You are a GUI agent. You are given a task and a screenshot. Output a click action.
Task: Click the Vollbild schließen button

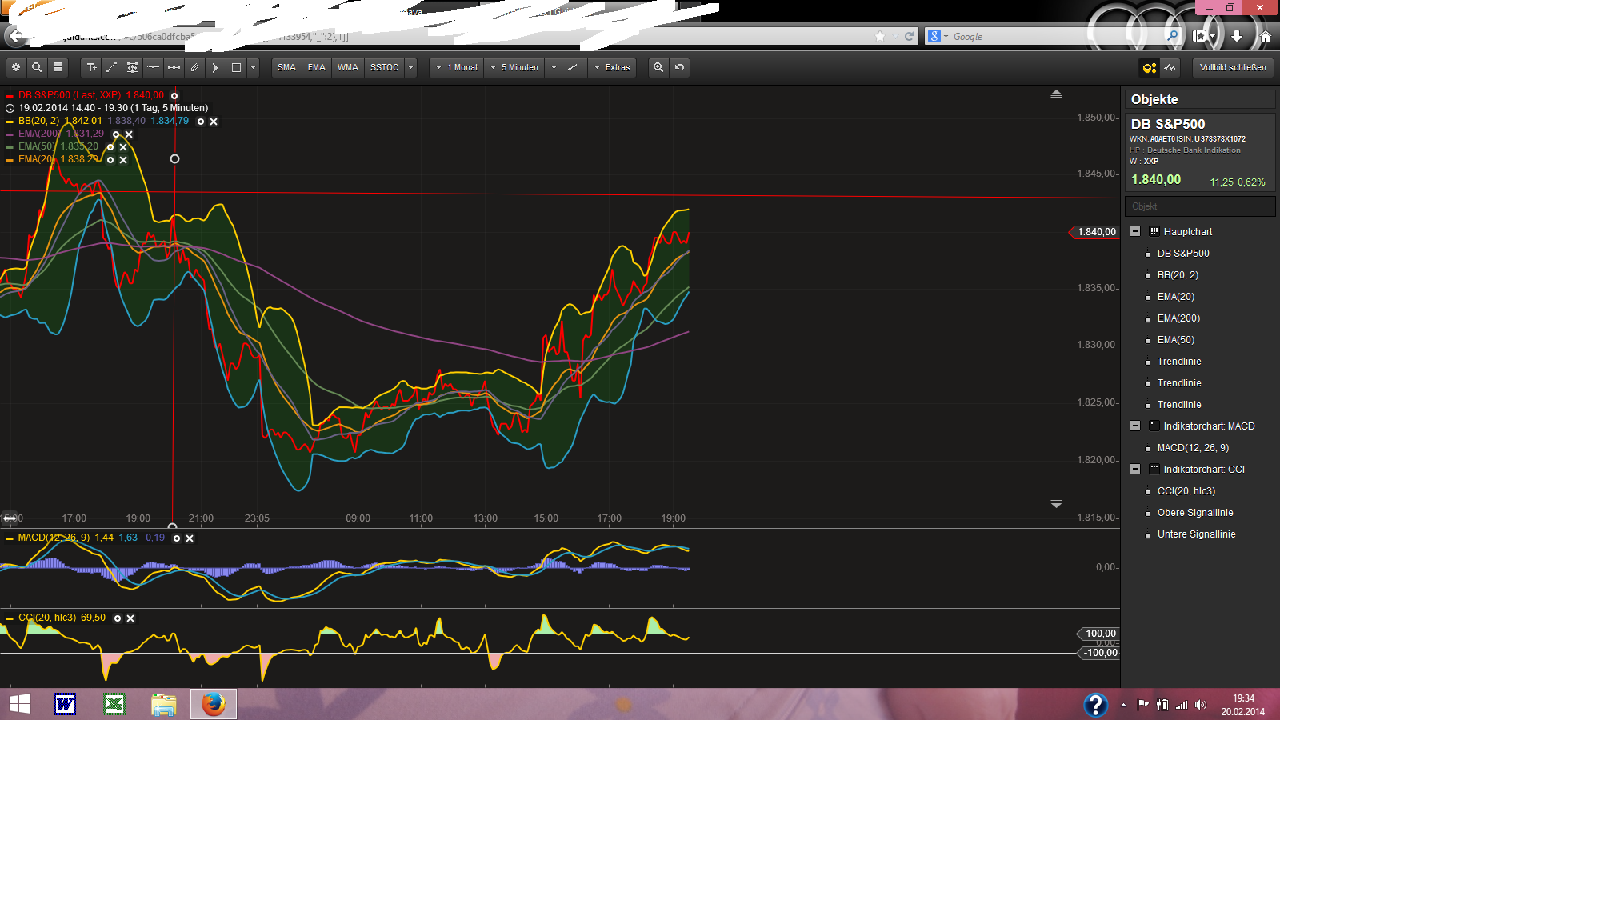pos(1233,67)
